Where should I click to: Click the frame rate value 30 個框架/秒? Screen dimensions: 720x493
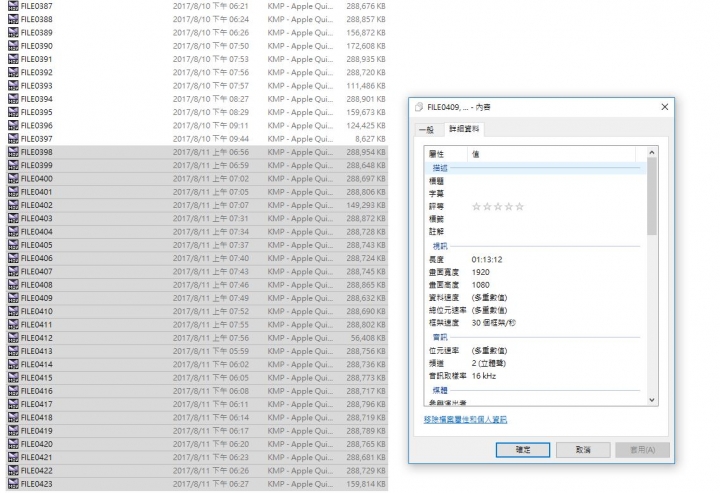point(494,323)
